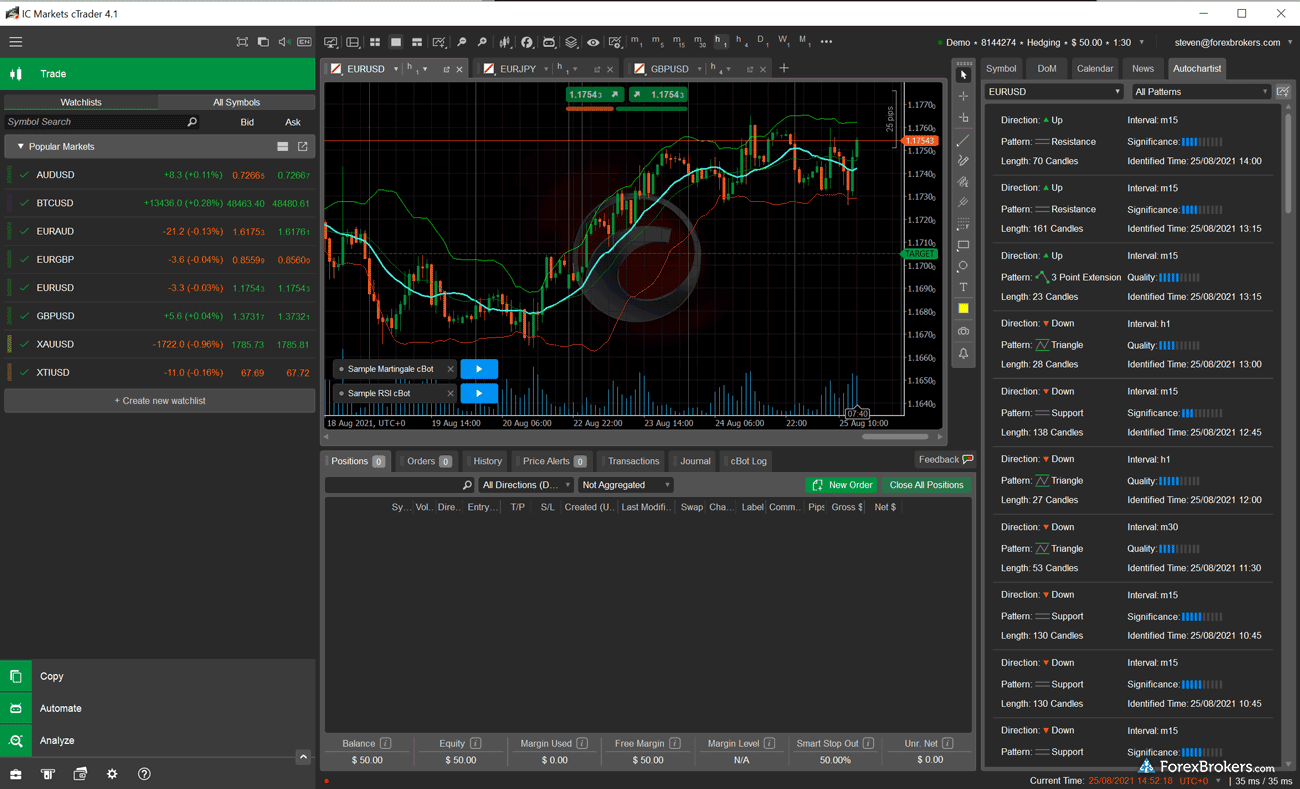
Task: Select the Text drawing tool
Action: pos(963,287)
